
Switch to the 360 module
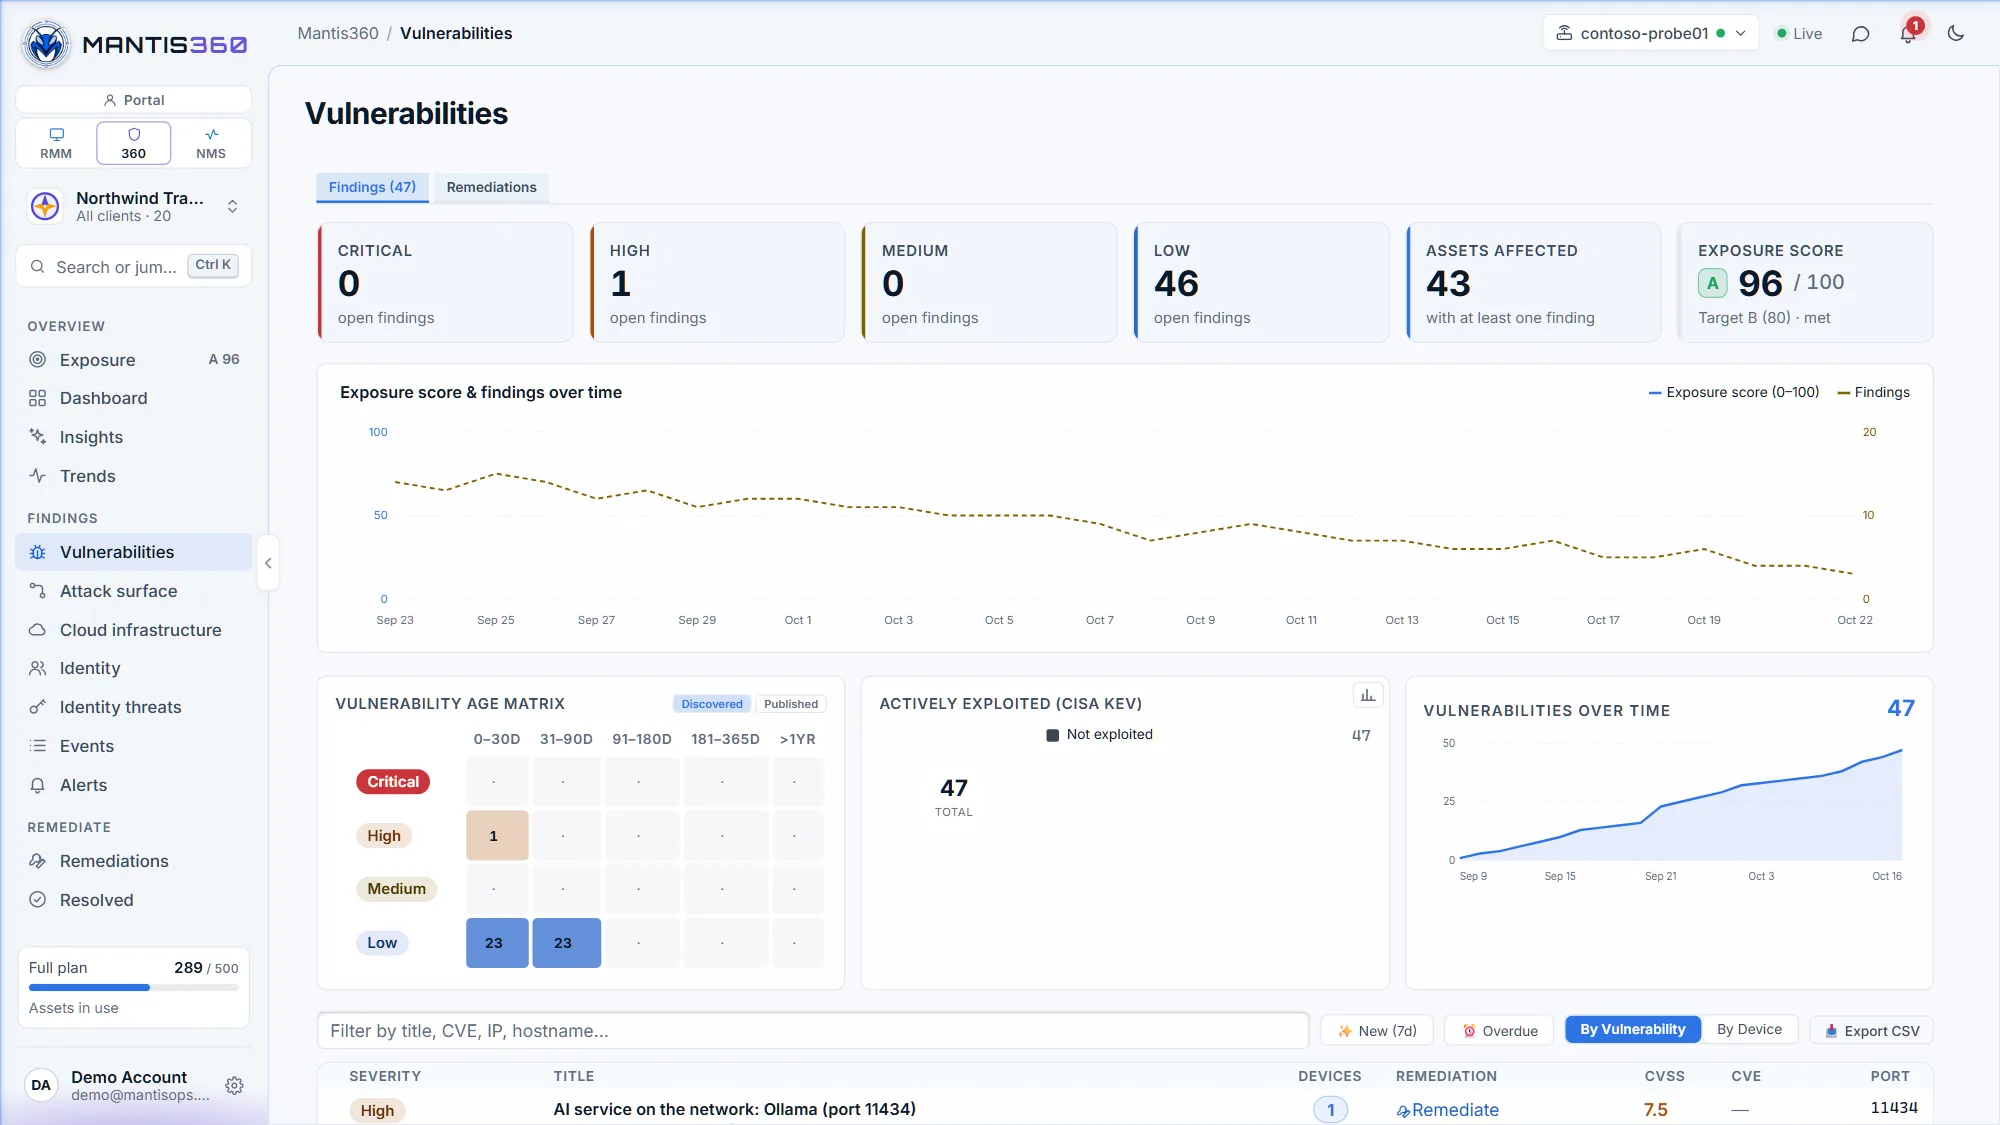click(133, 143)
